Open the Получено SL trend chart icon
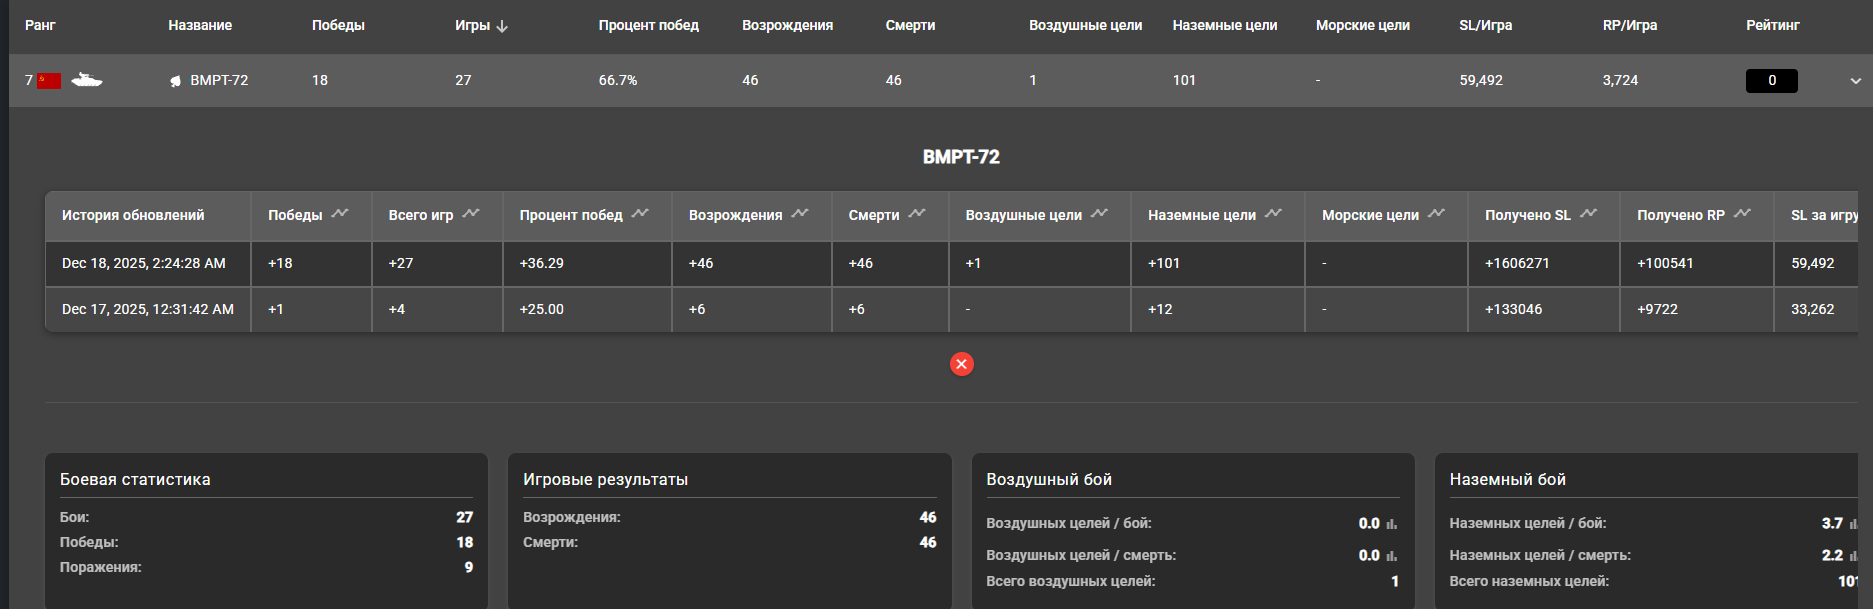This screenshot has width=1873, height=609. coord(1588,214)
